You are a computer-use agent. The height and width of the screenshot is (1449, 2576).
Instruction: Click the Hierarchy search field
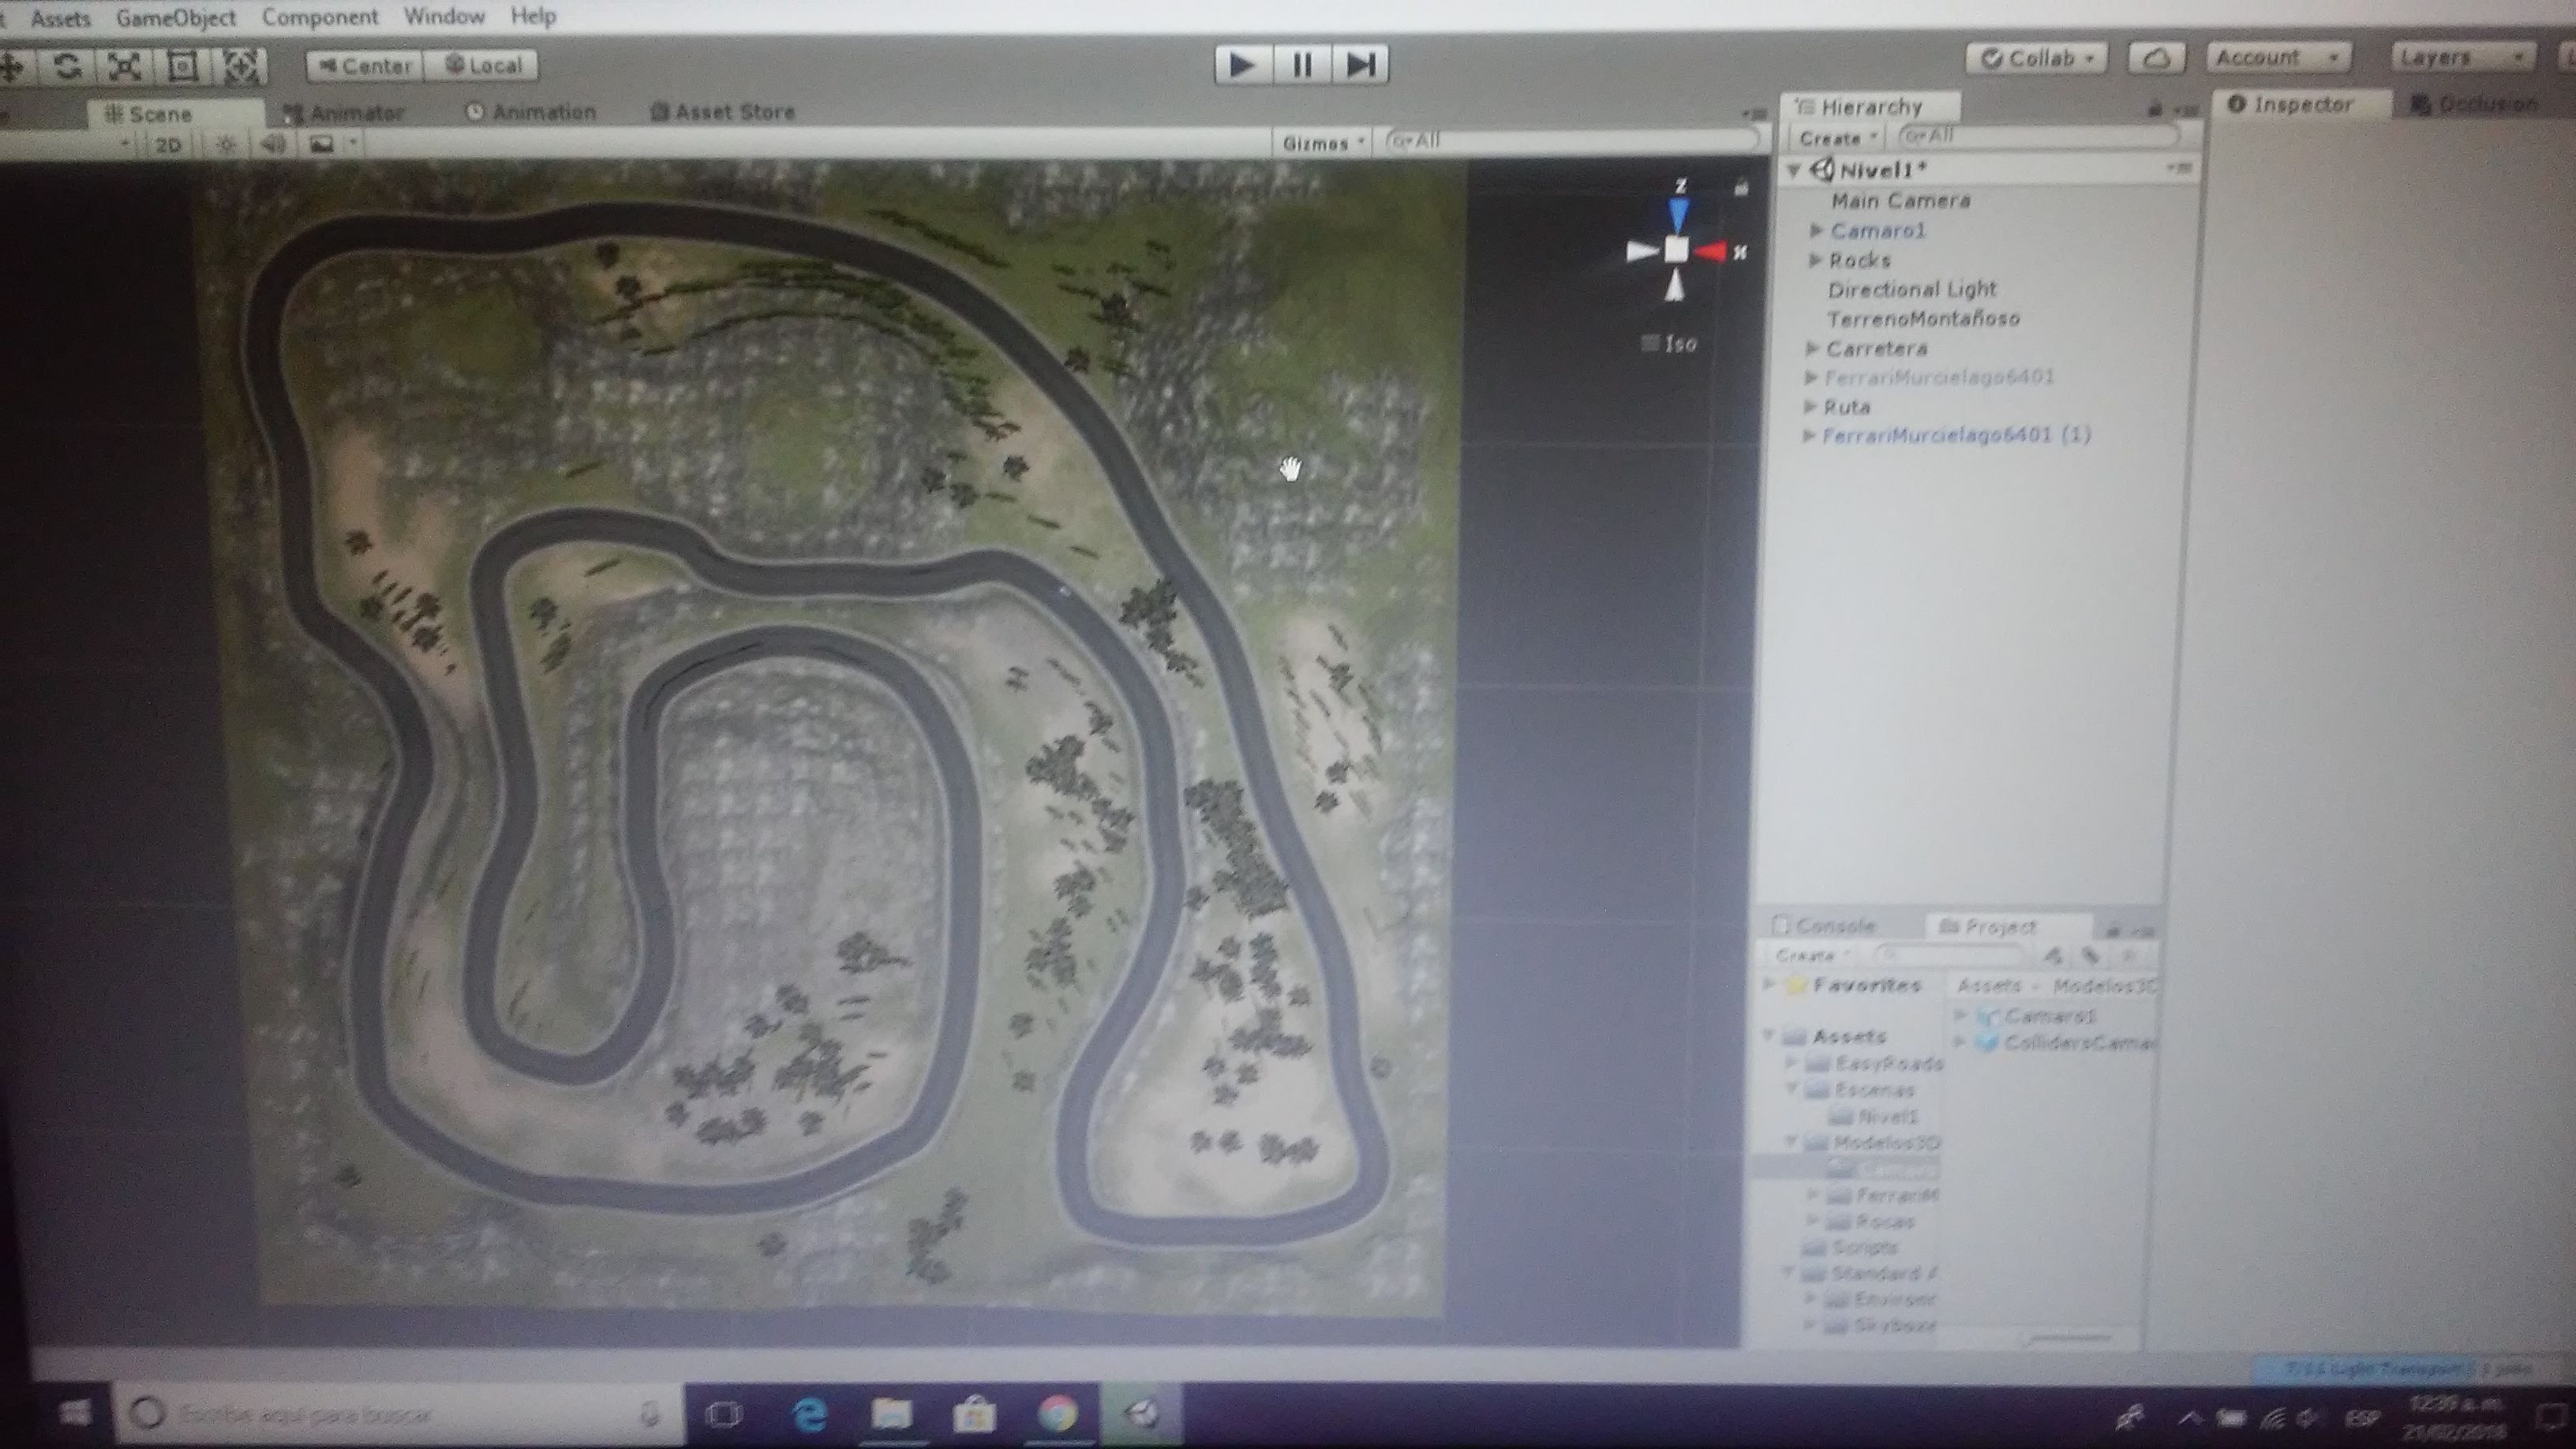(x=2040, y=135)
